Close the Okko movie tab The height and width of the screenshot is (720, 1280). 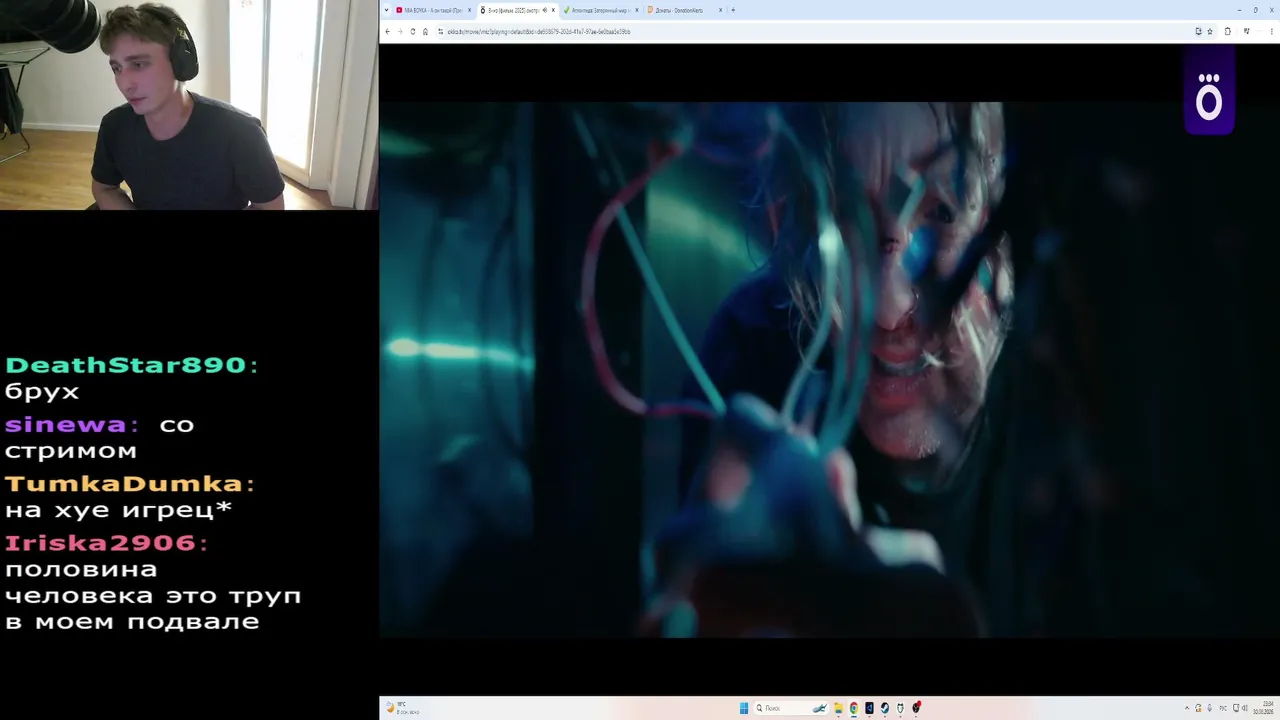coord(553,10)
